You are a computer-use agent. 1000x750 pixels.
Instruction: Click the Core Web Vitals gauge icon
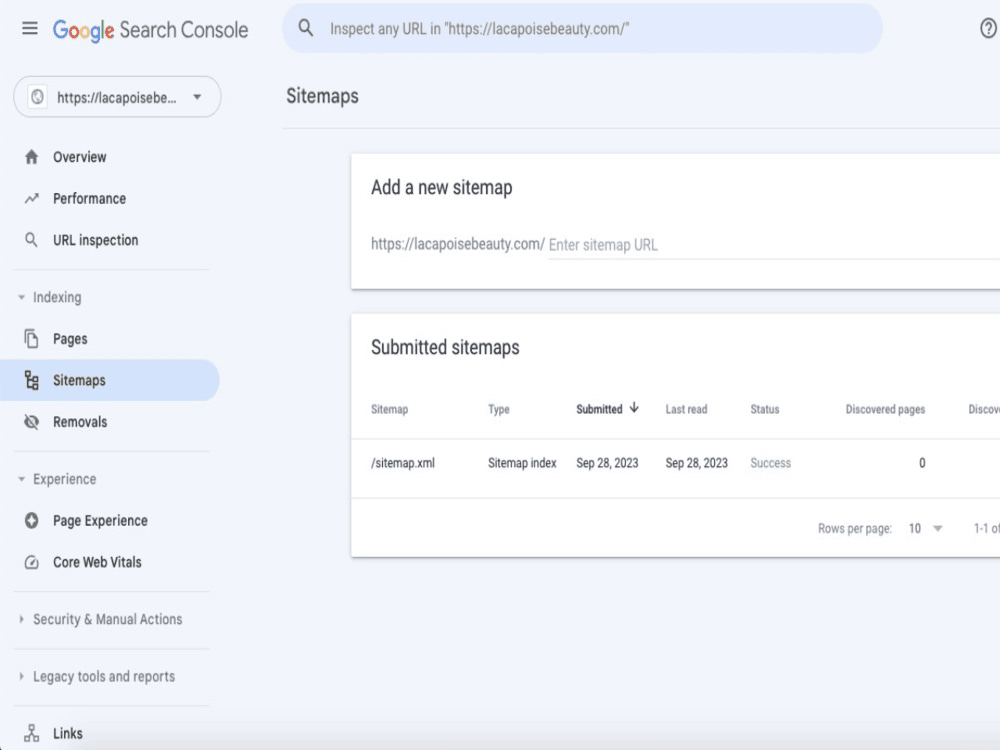31,562
